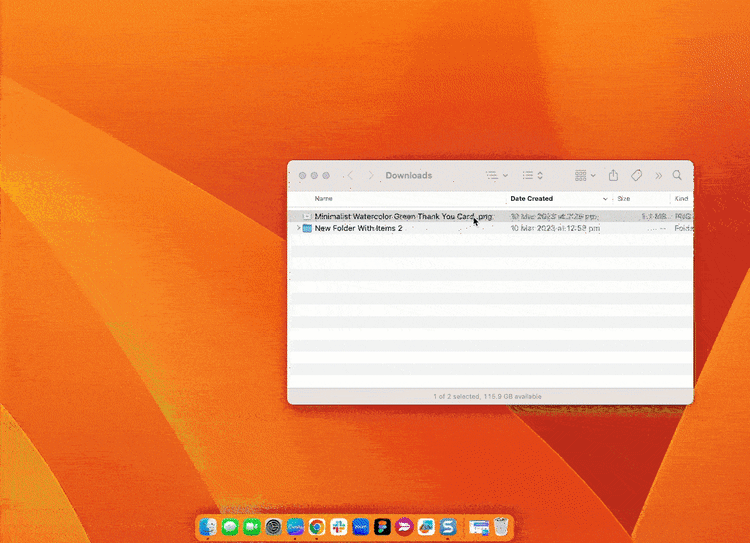Open the Trash in the Dock
This screenshot has width=750, height=543.
point(501,527)
